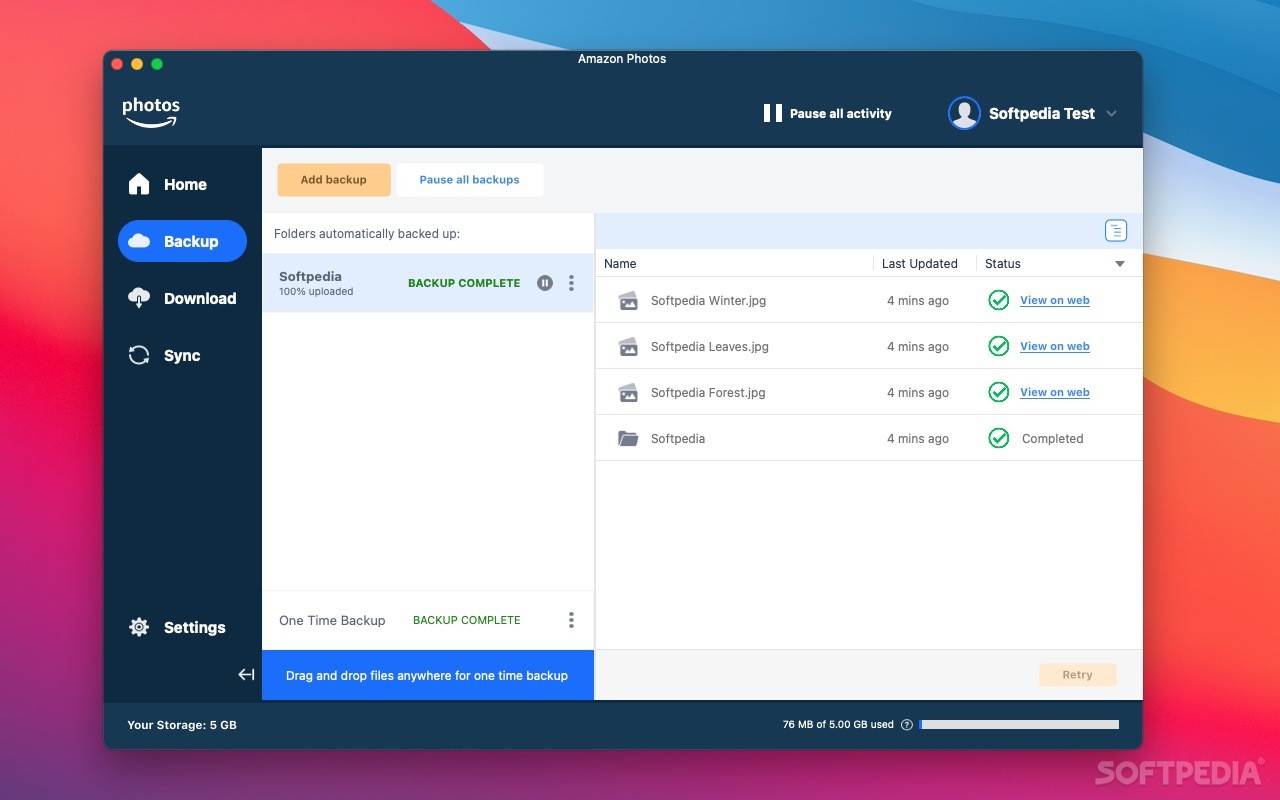Viewport: 1280px width, 800px height.
Task: Collapse the sidebar with the arrow icon
Action: pyautogui.click(x=246, y=675)
